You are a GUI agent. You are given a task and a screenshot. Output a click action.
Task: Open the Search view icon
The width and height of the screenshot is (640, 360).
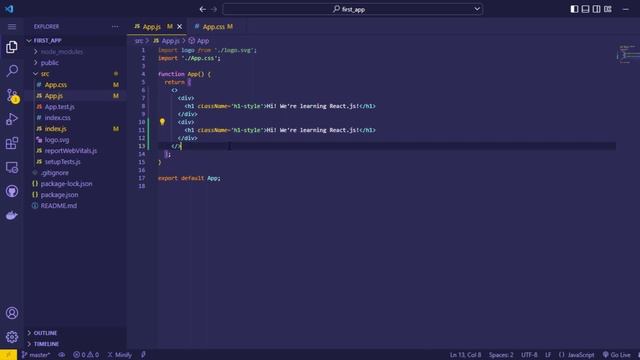(12, 71)
